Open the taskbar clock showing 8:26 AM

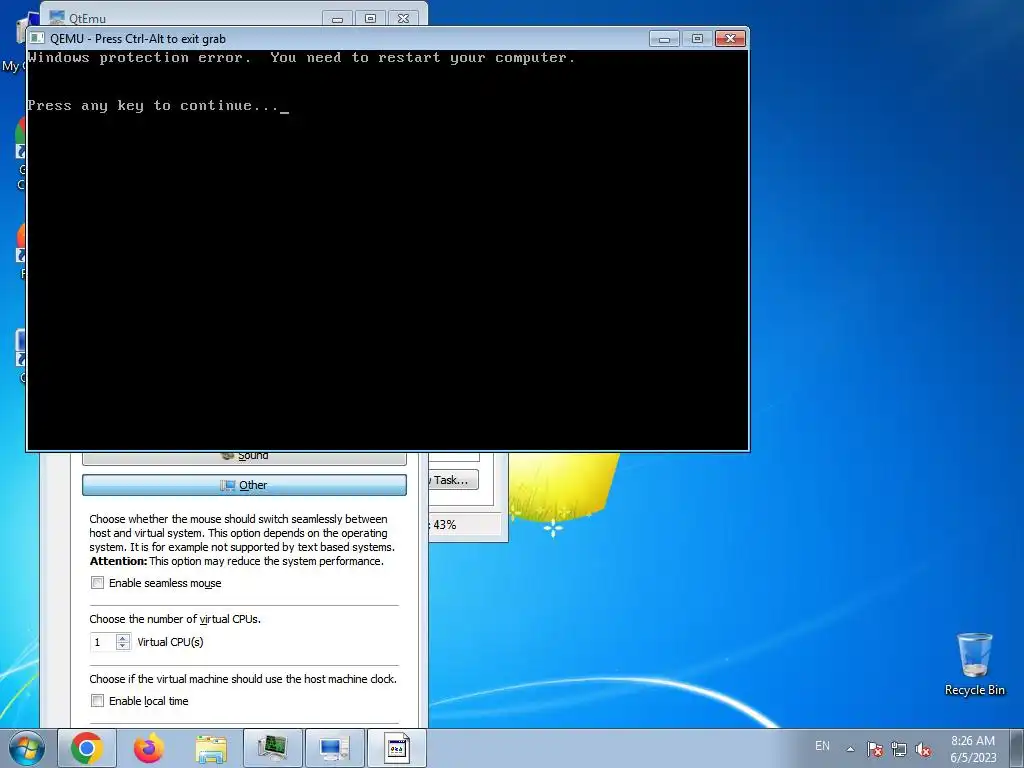point(973,748)
